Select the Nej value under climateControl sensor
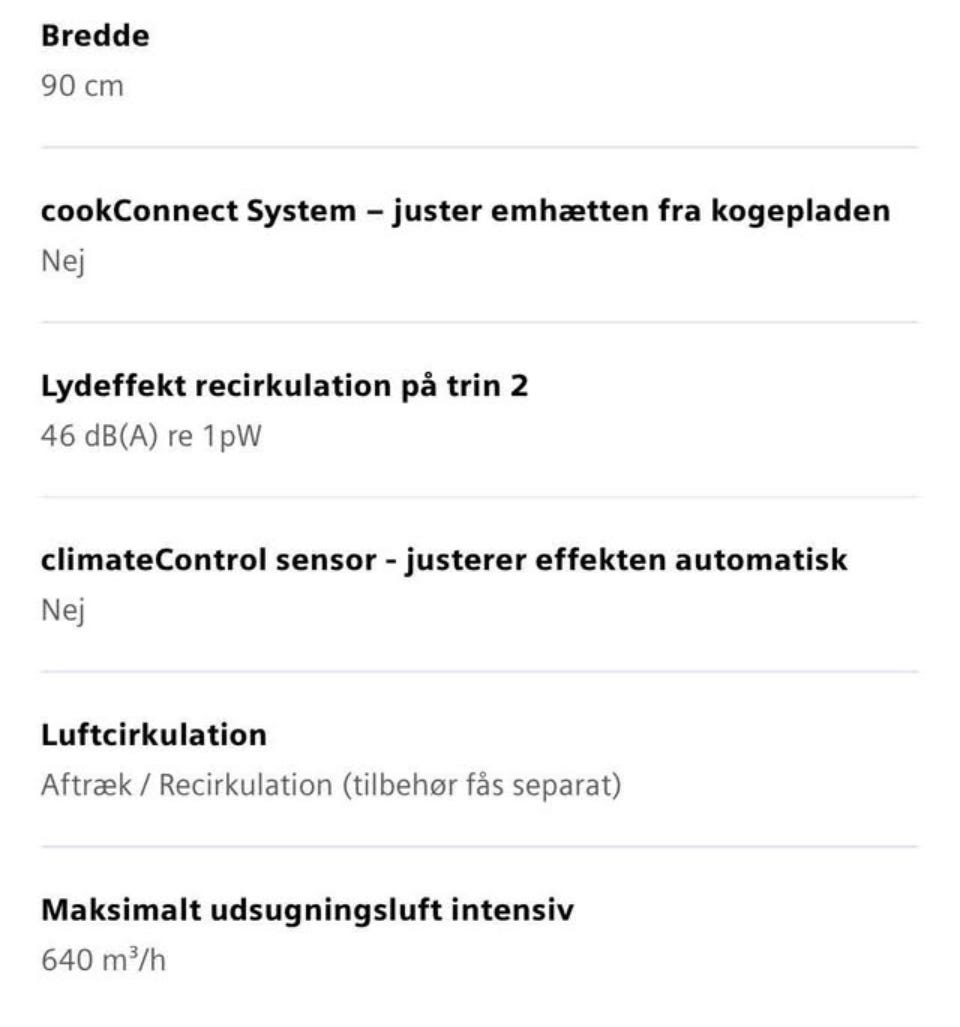 [62, 611]
